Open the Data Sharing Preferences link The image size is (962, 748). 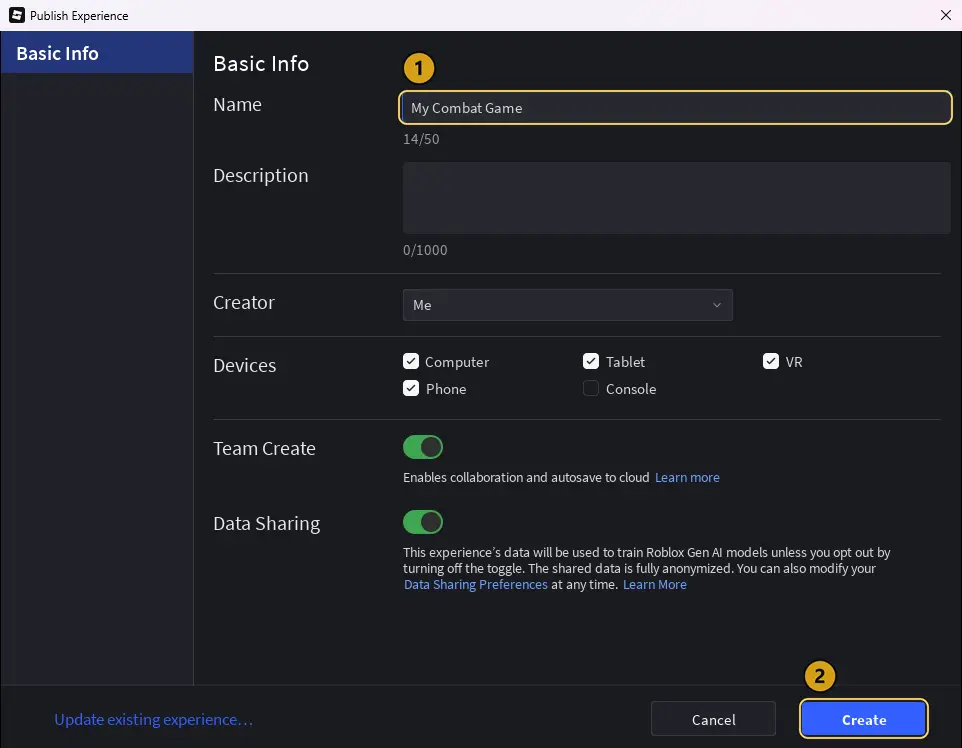click(475, 585)
